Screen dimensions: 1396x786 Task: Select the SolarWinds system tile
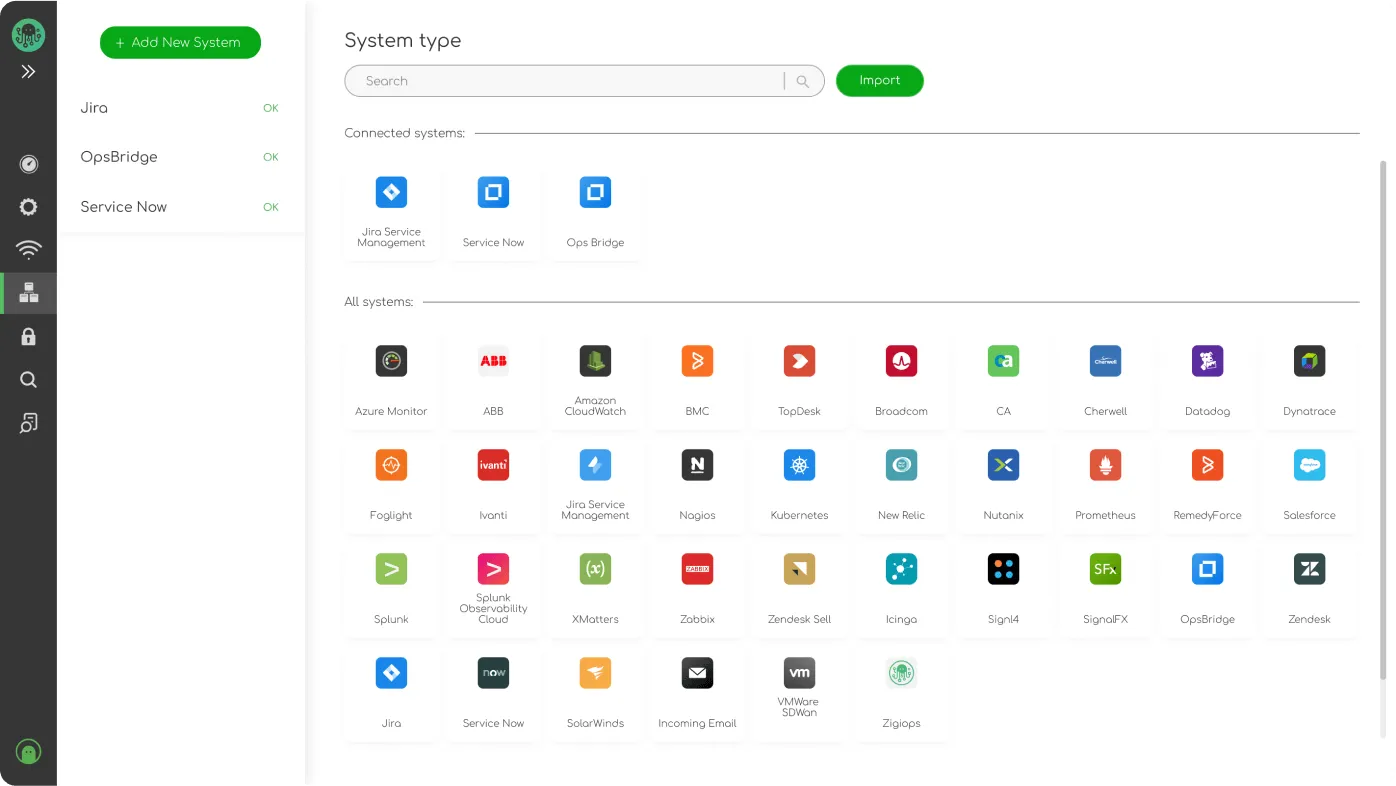pyautogui.click(x=595, y=694)
